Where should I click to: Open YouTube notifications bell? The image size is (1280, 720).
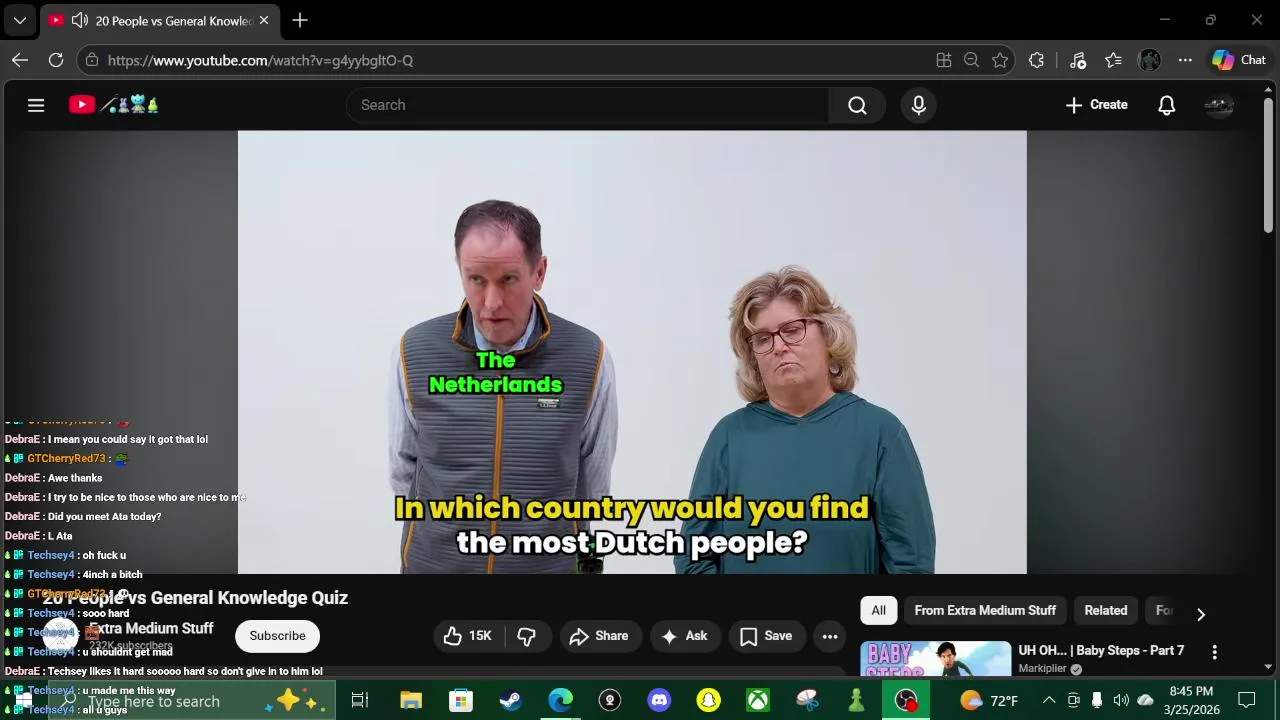tap(1166, 105)
